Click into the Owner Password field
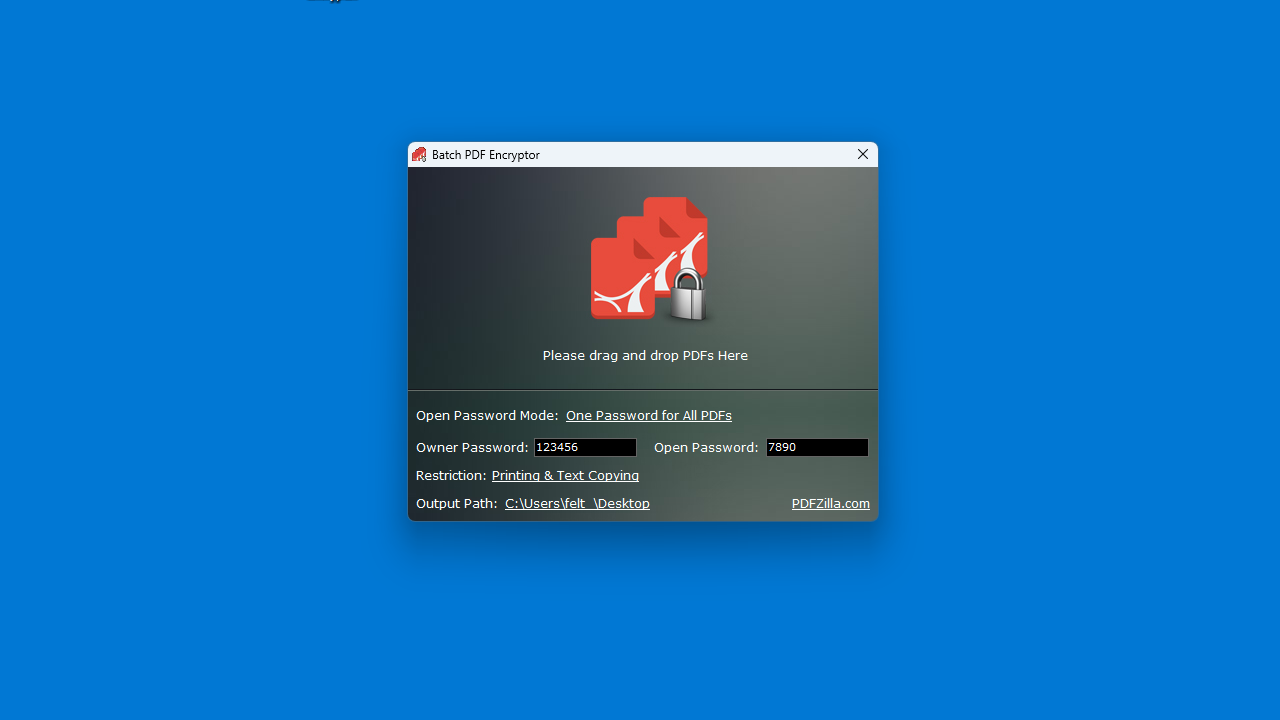Screen dimensions: 1280x720 tap(585, 447)
